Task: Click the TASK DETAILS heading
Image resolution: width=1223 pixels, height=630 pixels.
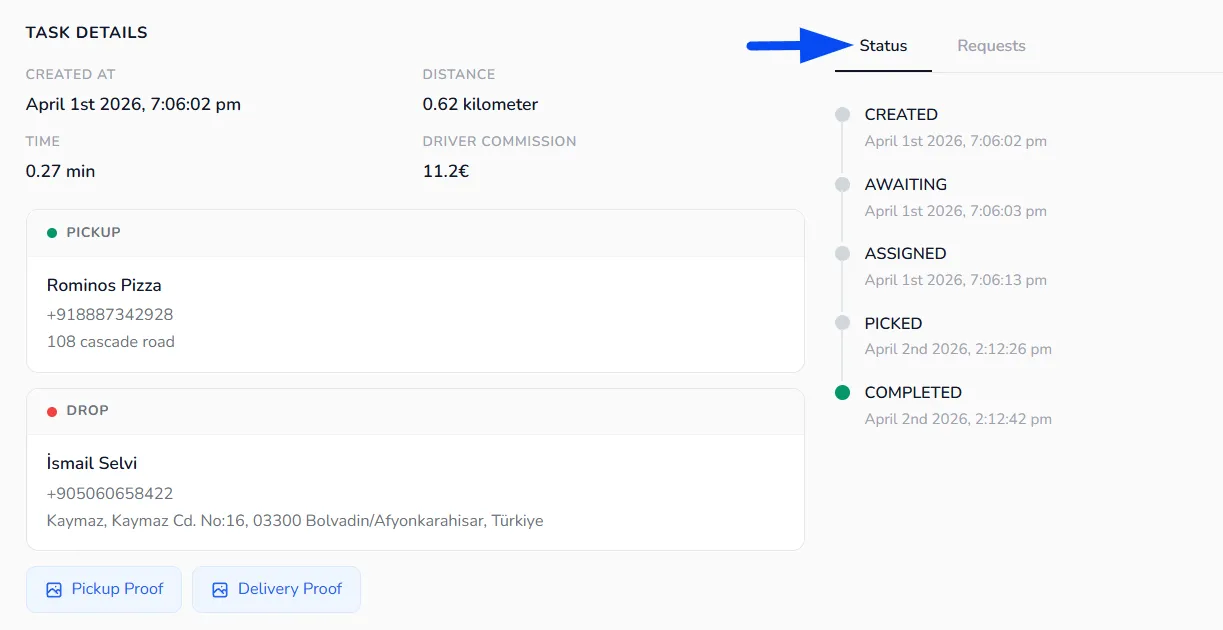Action: pos(86,32)
